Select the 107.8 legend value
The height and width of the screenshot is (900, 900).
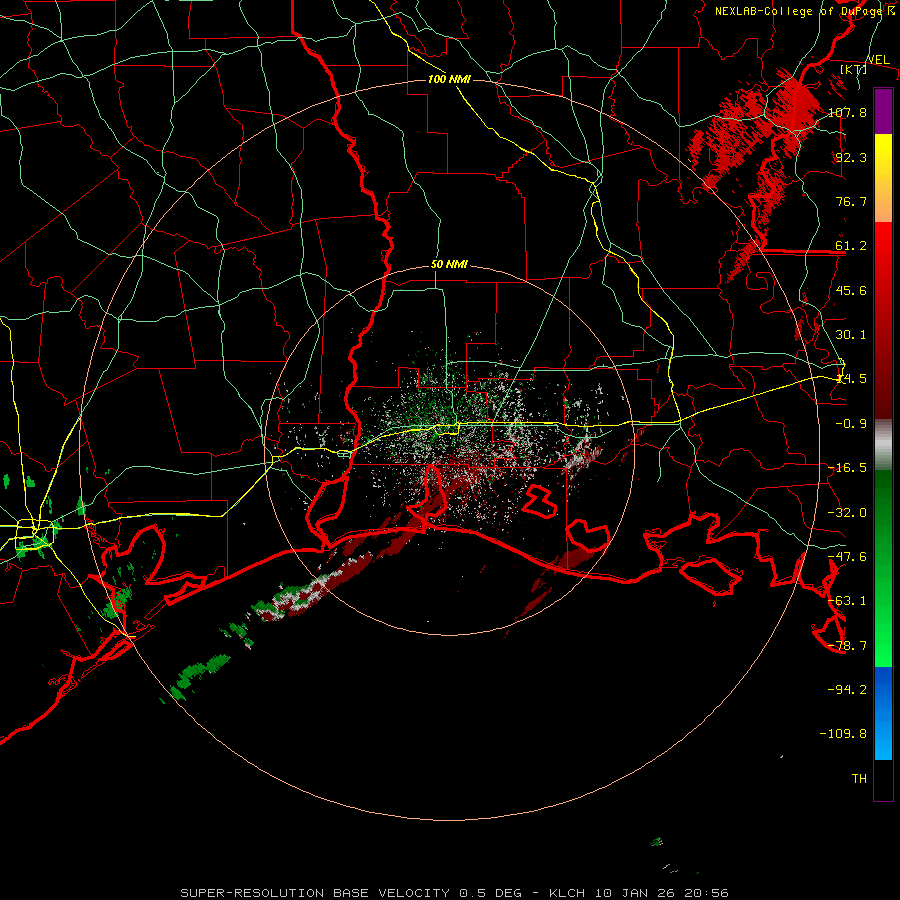[x=847, y=112]
